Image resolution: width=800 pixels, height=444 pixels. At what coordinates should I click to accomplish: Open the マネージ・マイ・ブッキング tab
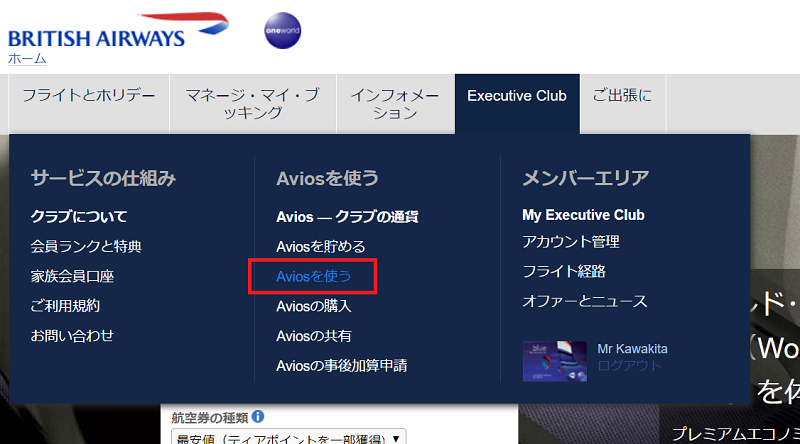[253, 104]
